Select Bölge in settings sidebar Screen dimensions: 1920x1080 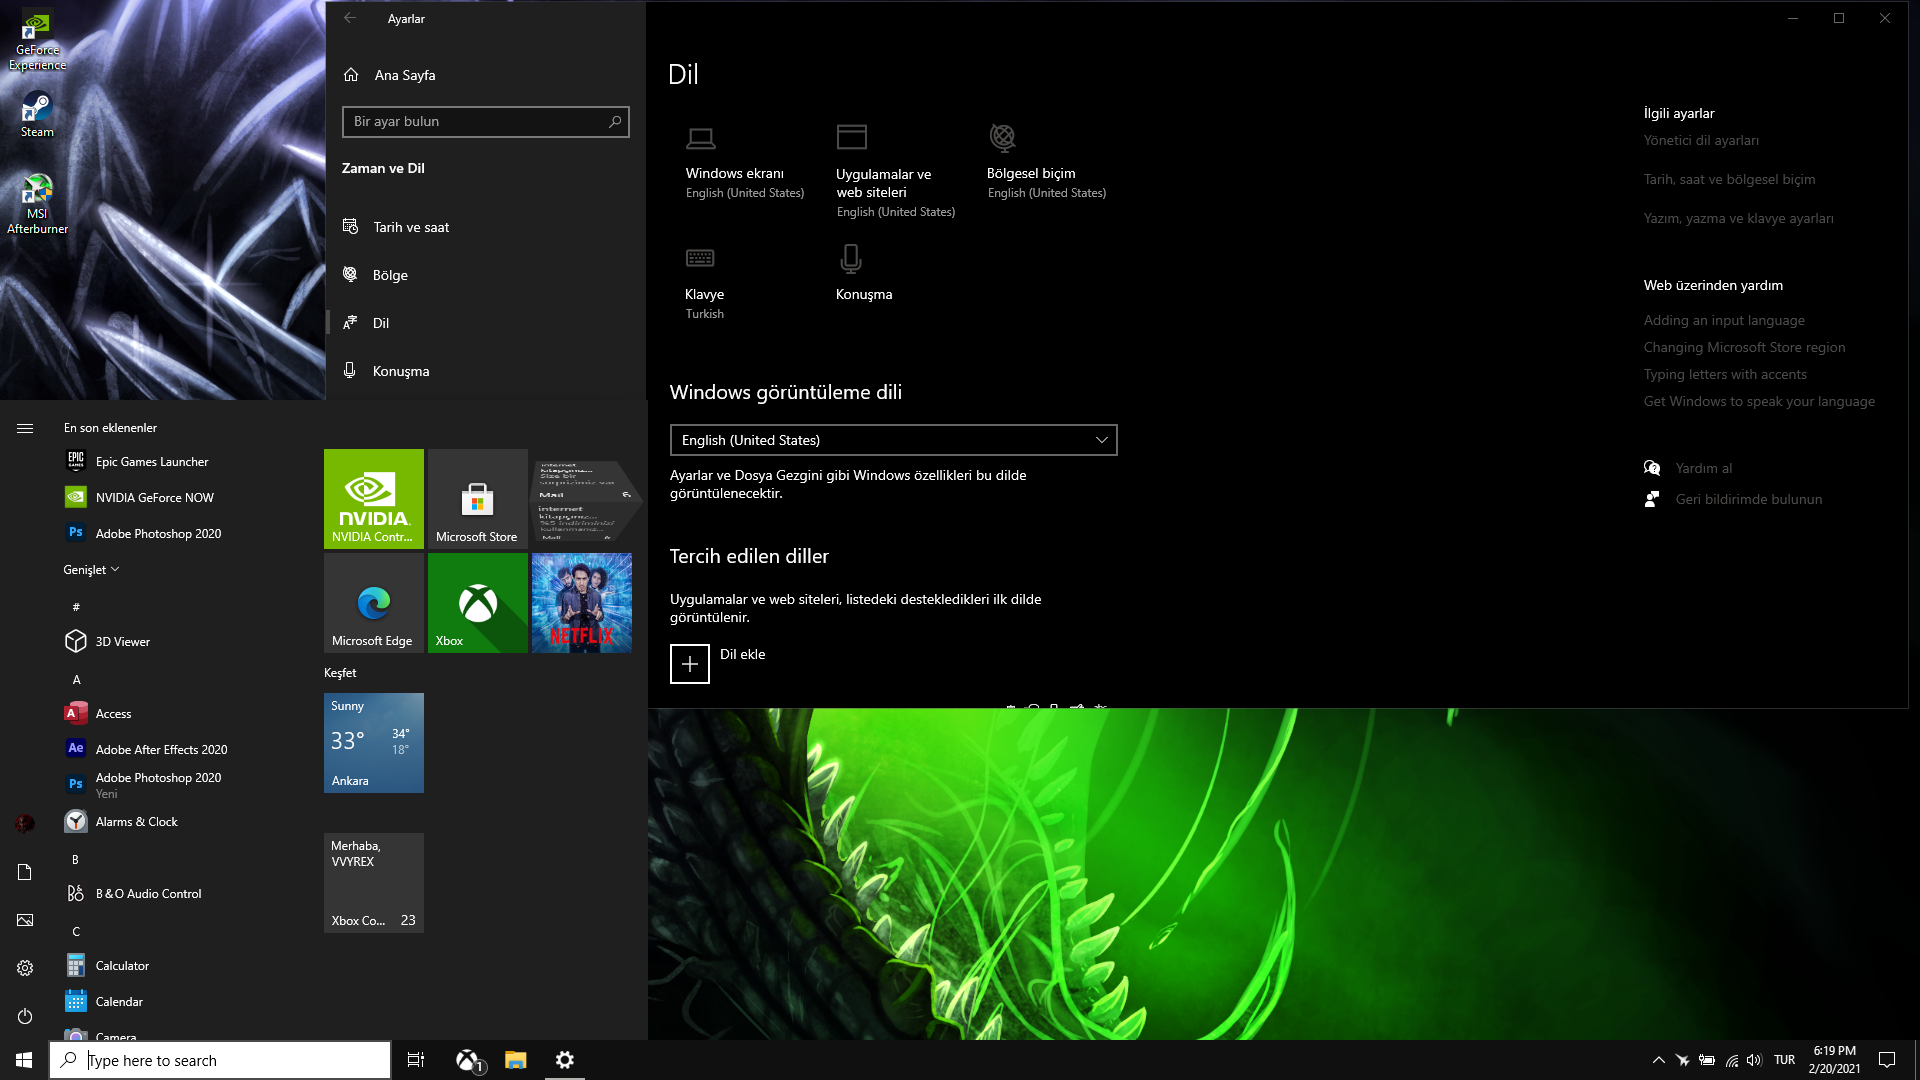390,275
